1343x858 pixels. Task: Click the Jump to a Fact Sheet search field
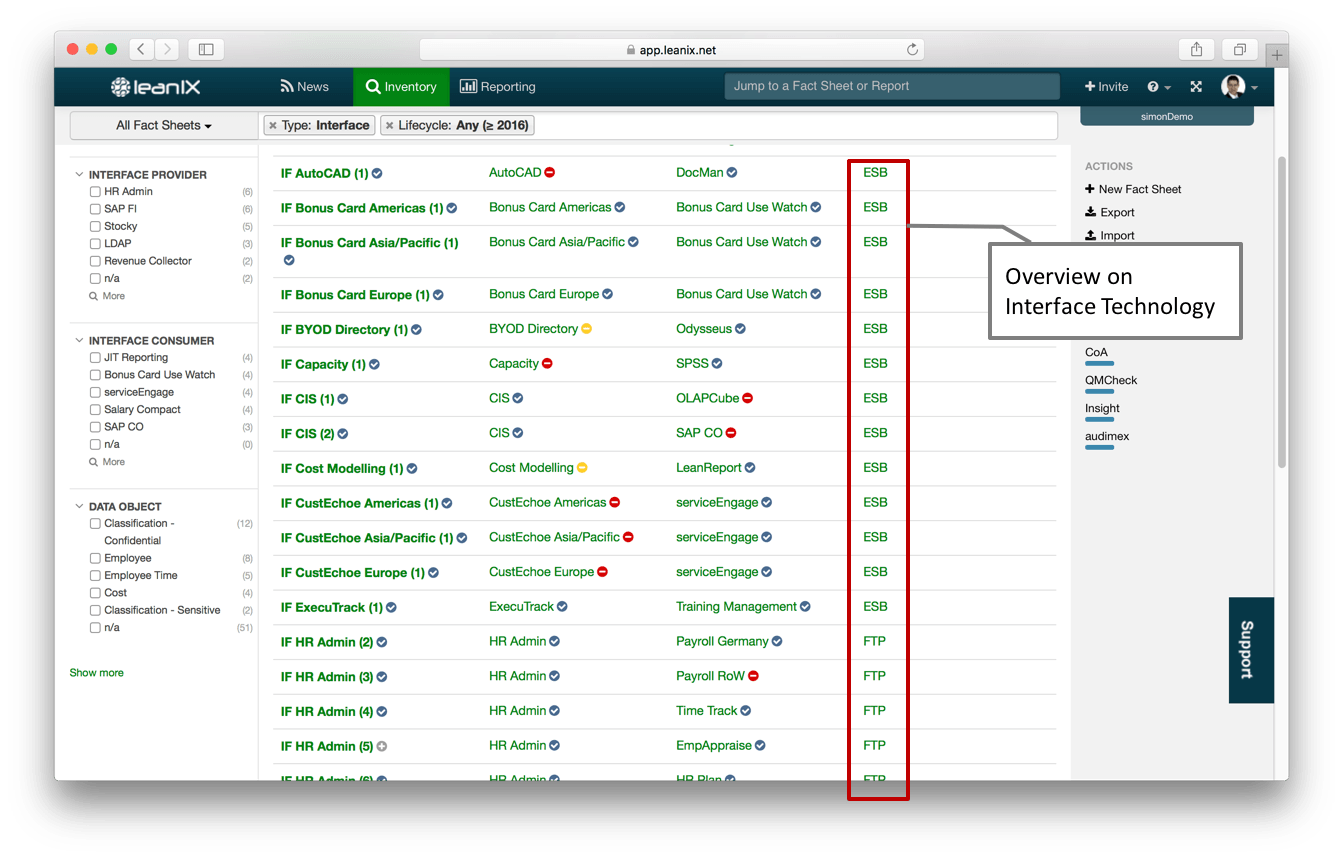892,87
